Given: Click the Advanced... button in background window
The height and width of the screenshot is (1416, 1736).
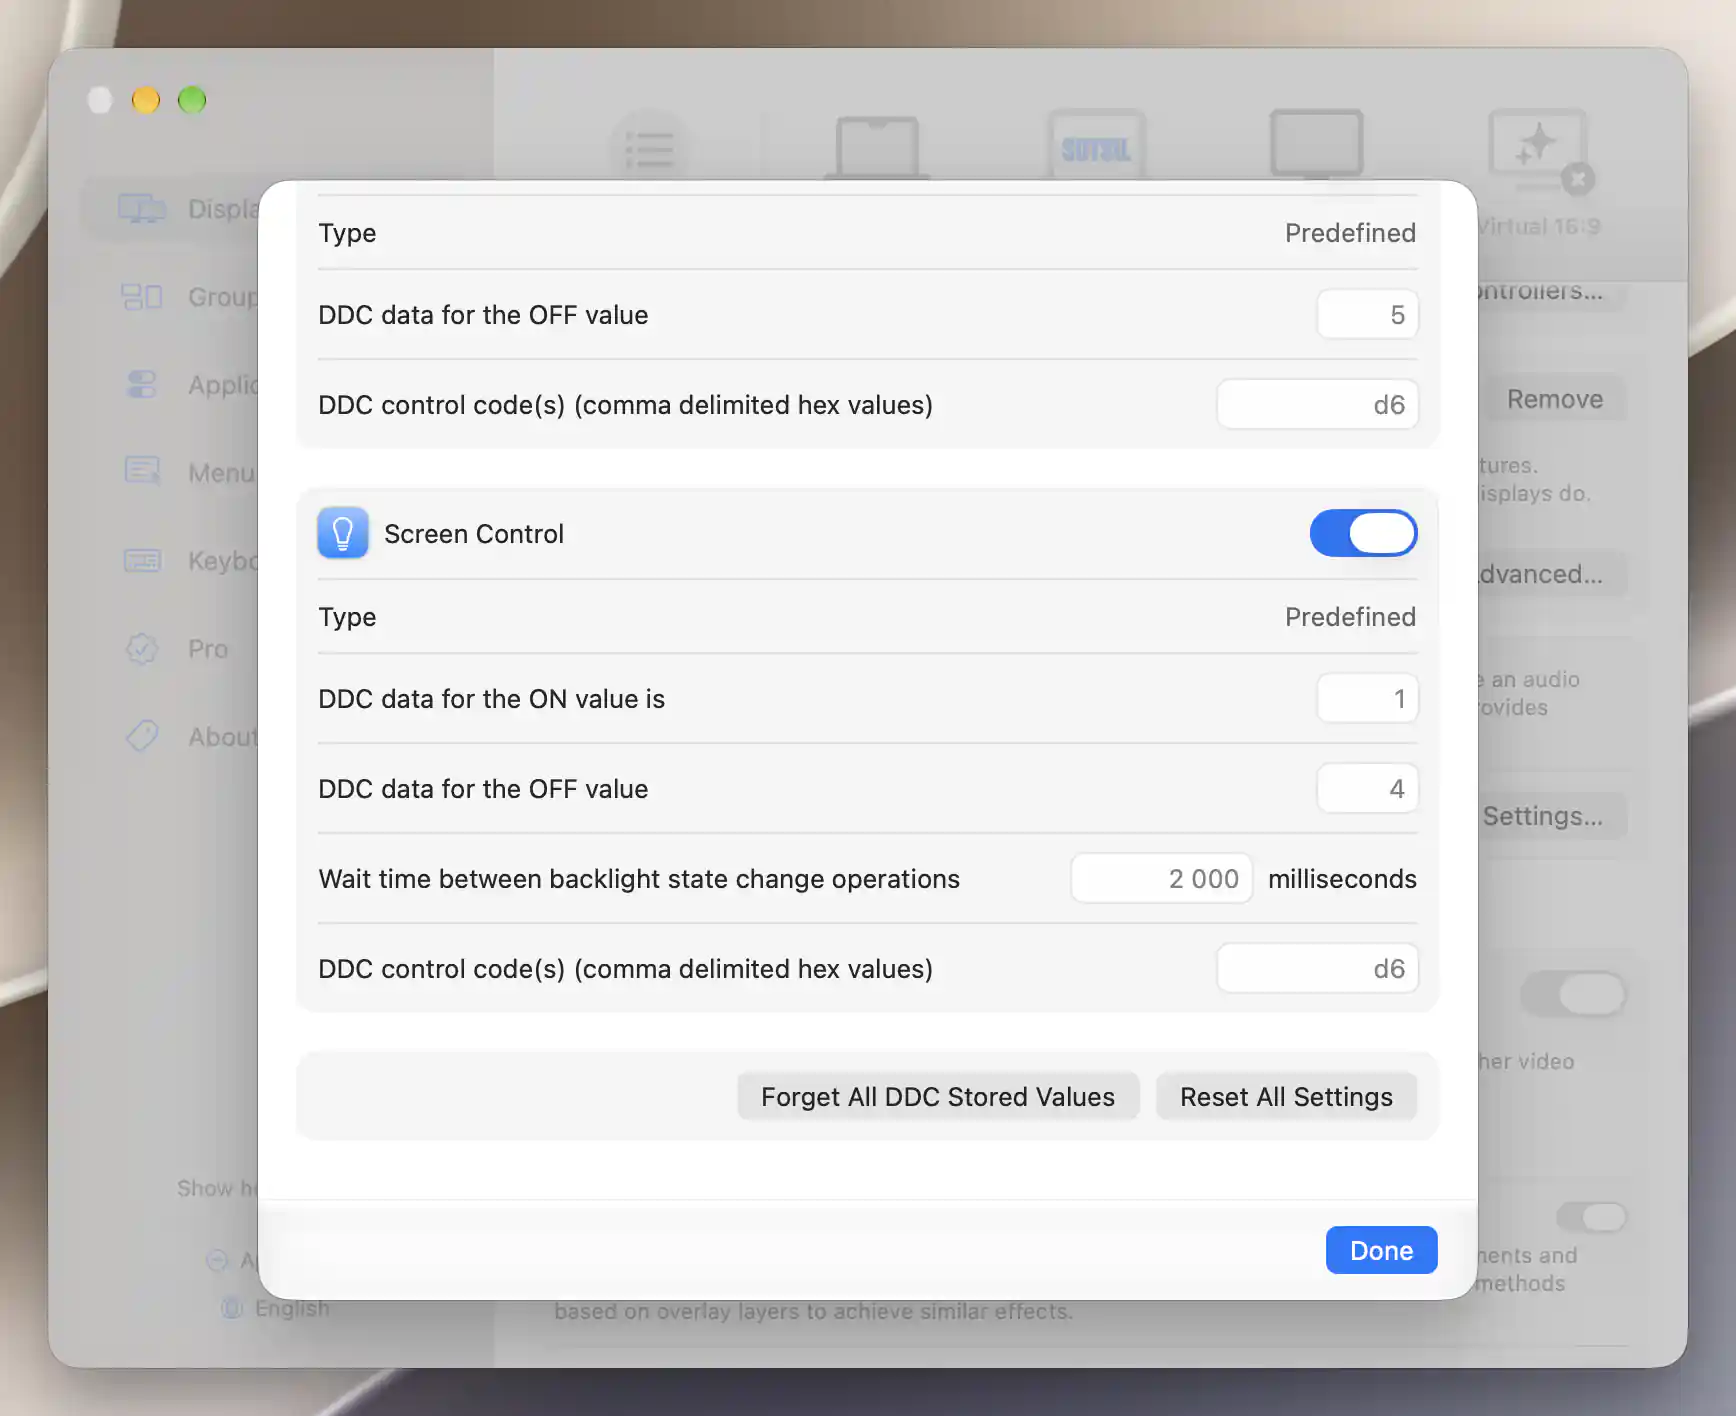Looking at the screenshot, I should [1553, 574].
